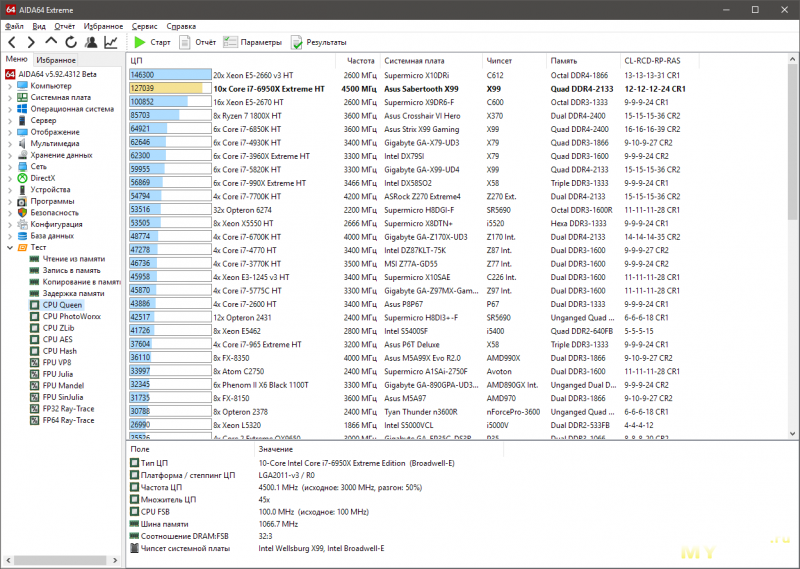
Task: Click the Отчёт report page icon
Action: [x=184, y=42]
